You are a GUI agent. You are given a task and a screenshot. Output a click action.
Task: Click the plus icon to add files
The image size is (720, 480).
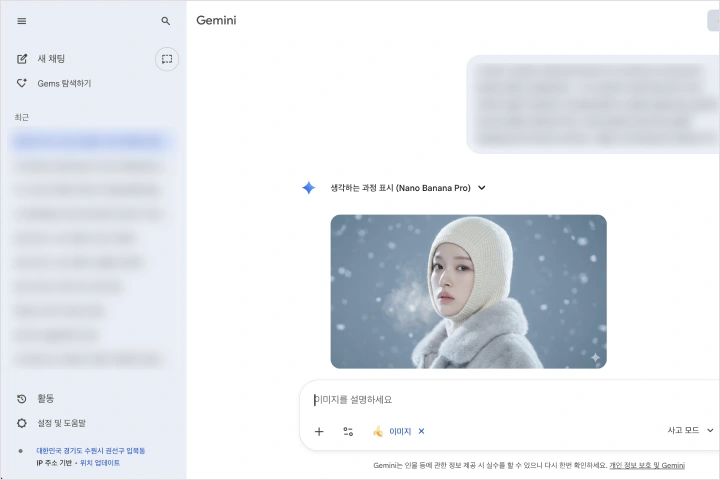point(319,431)
